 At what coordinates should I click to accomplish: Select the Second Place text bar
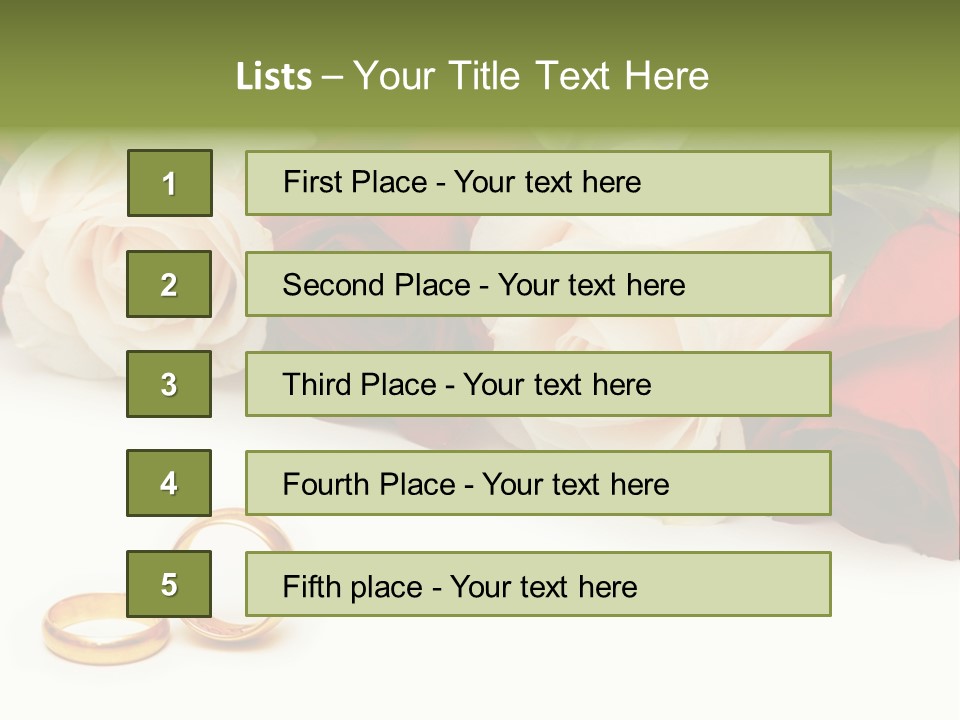(x=538, y=284)
